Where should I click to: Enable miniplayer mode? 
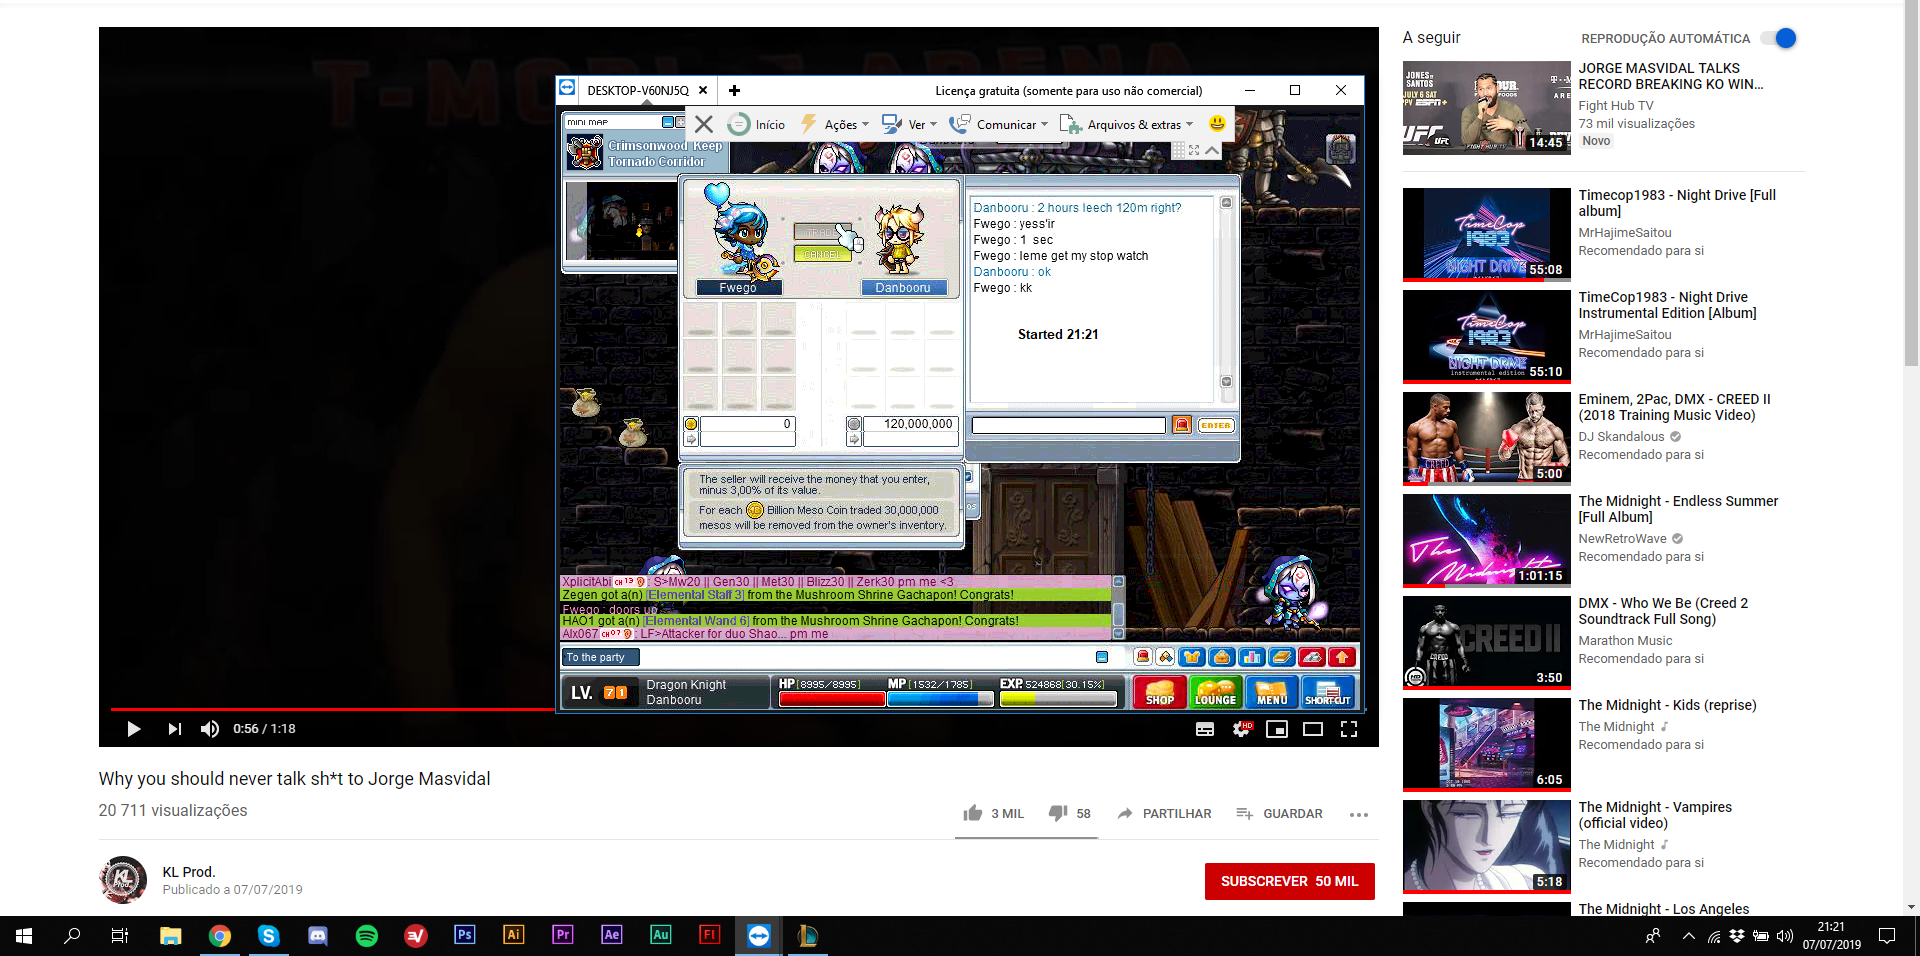[x=1277, y=729]
